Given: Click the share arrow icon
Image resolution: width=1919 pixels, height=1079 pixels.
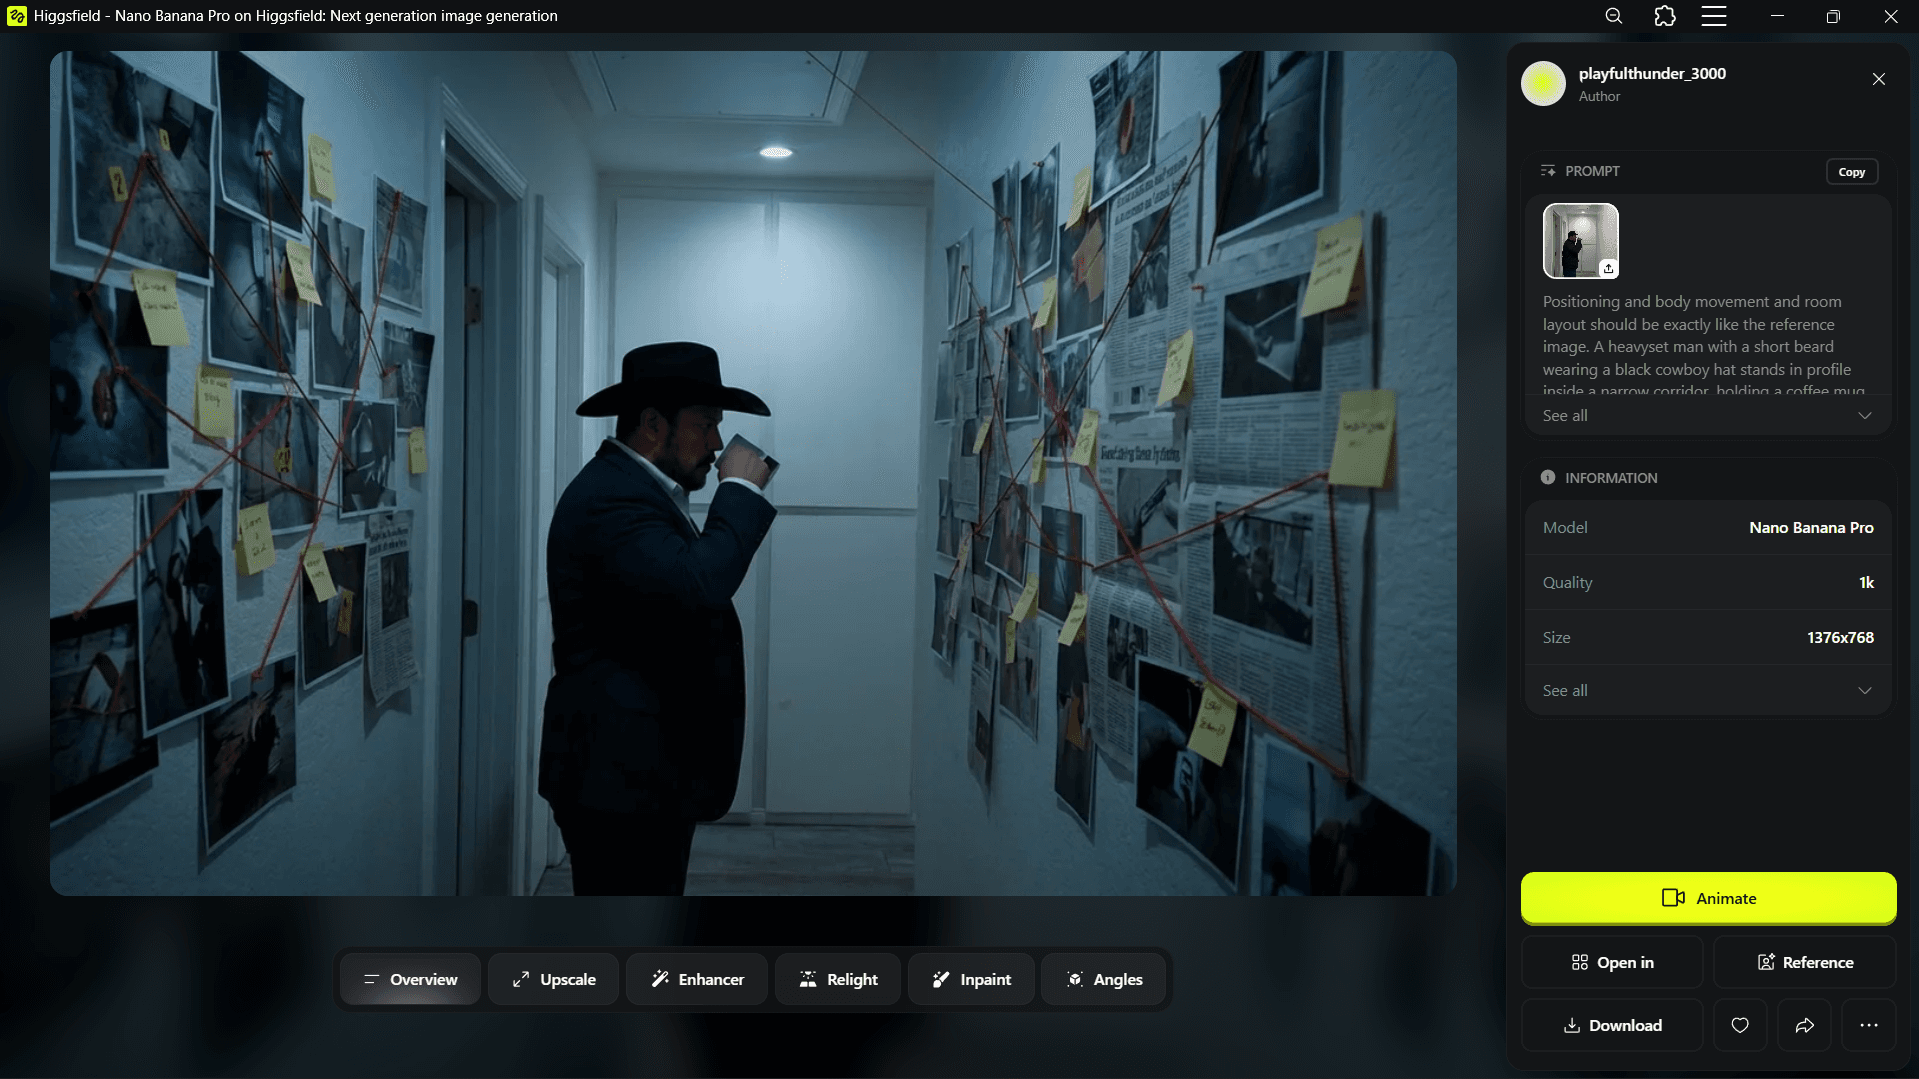Looking at the screenshot, I should coord(1804,1025).
